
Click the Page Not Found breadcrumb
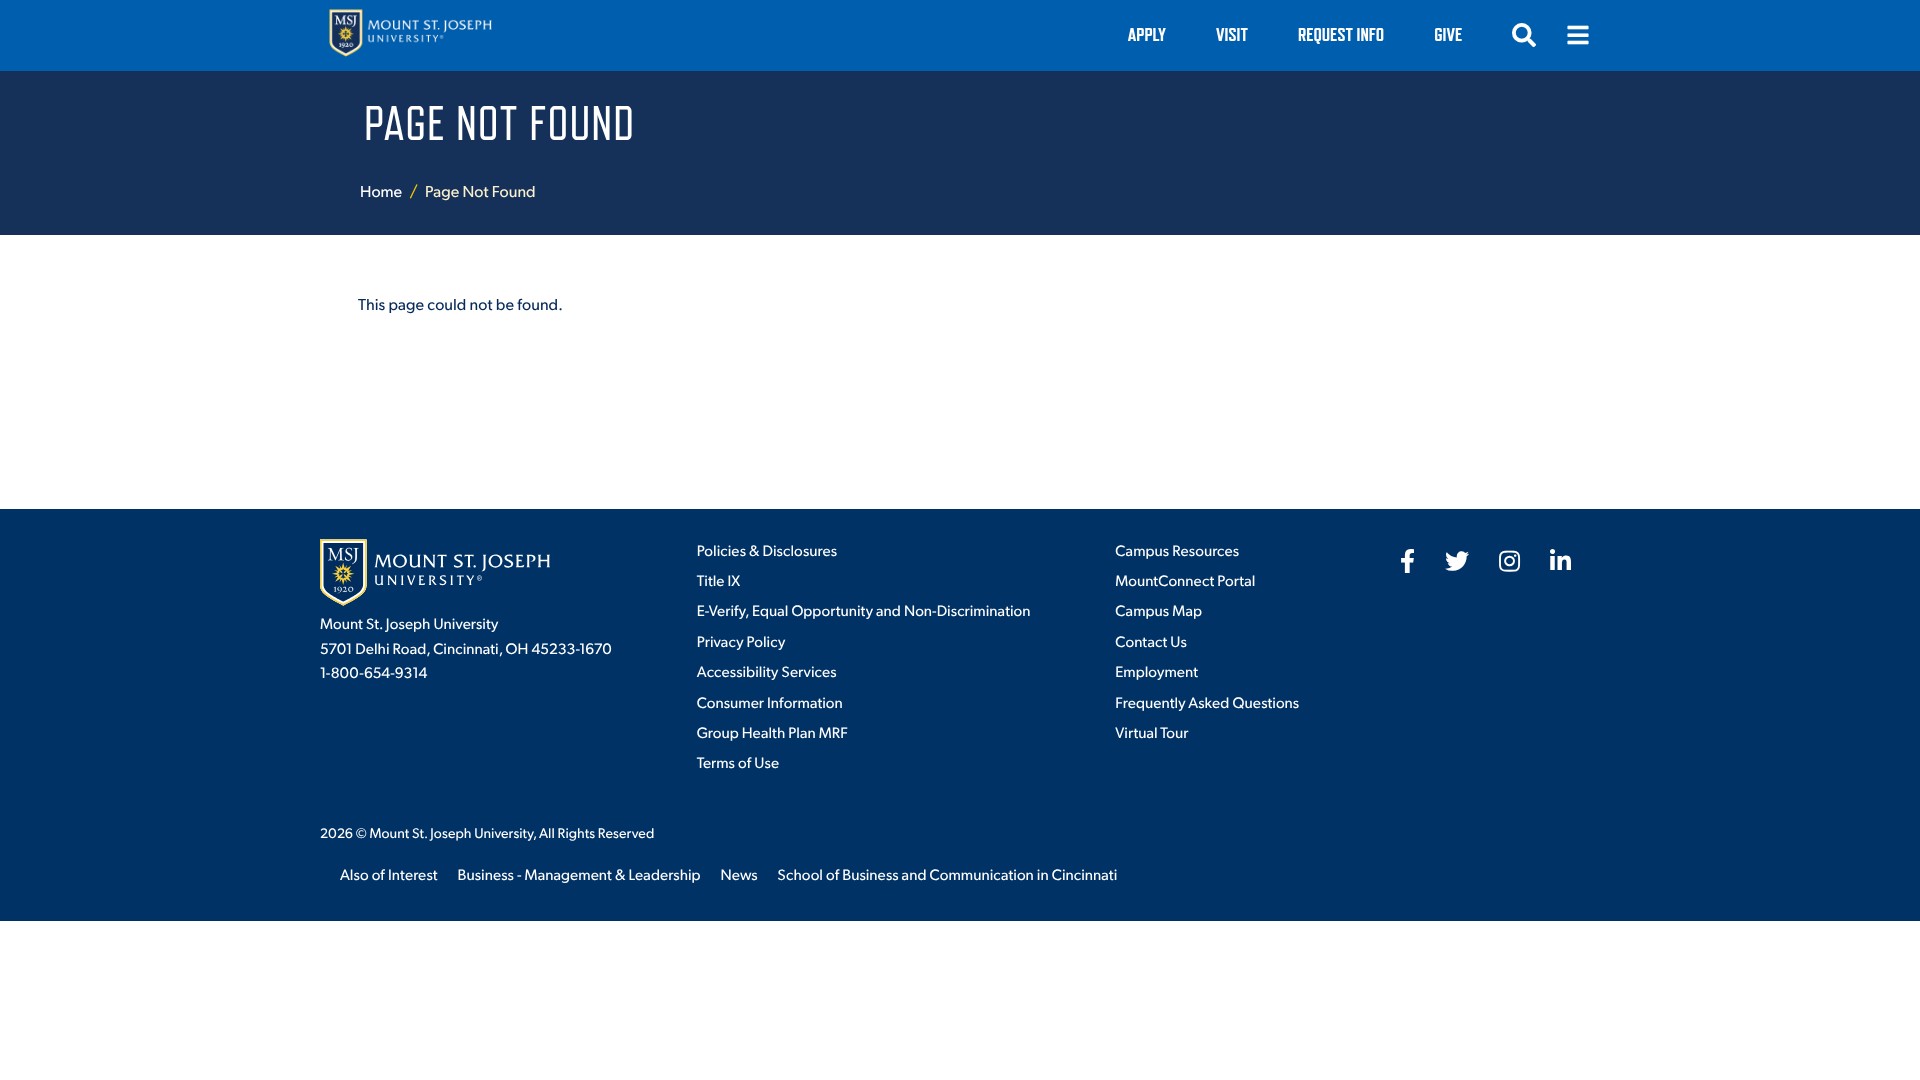[480, 192]
